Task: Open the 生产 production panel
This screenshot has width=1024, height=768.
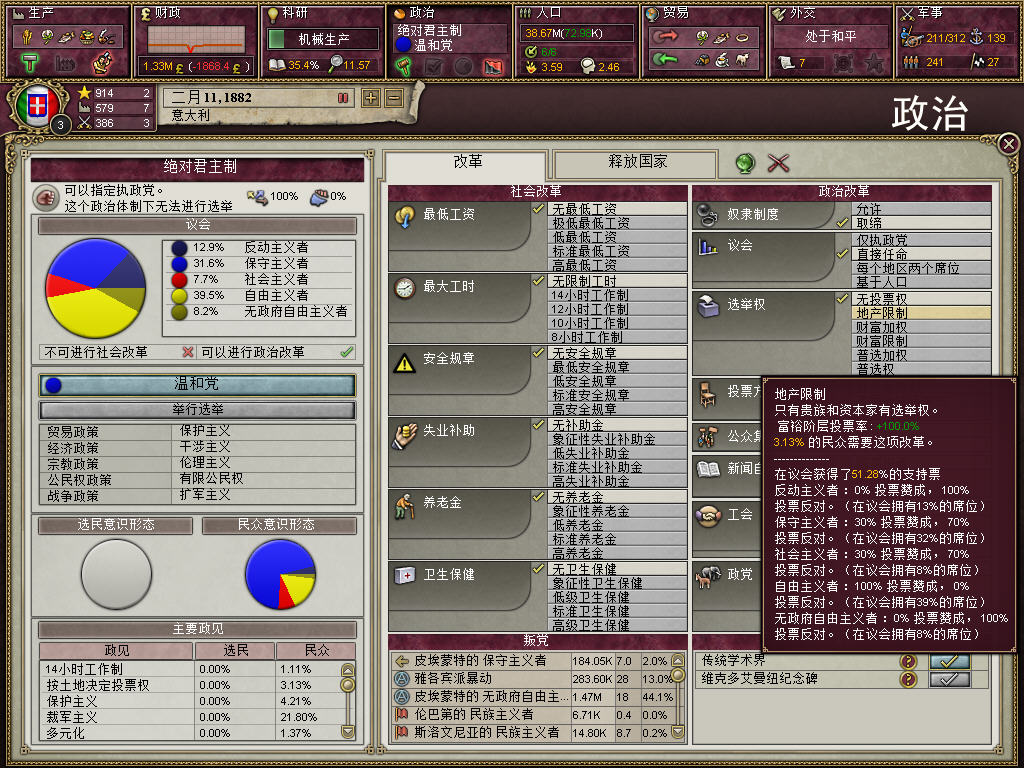Action: coord(65,40)
